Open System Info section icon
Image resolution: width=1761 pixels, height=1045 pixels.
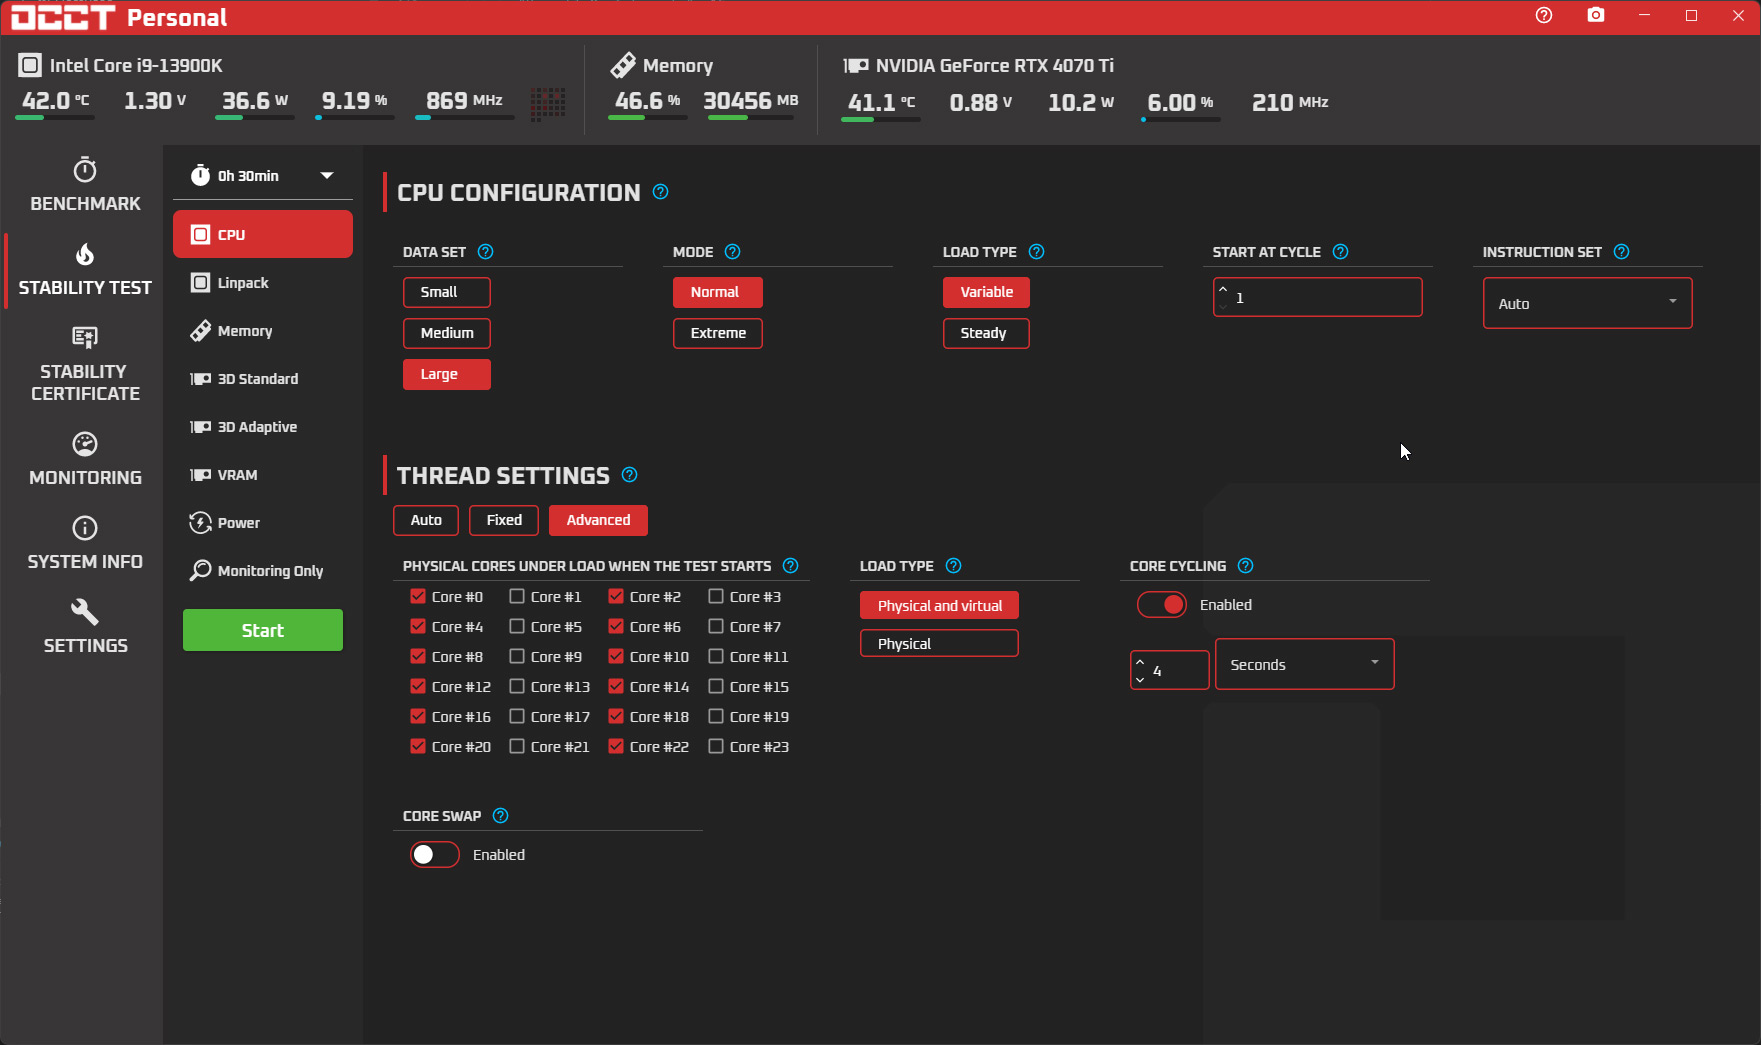(x=85, y=528)
